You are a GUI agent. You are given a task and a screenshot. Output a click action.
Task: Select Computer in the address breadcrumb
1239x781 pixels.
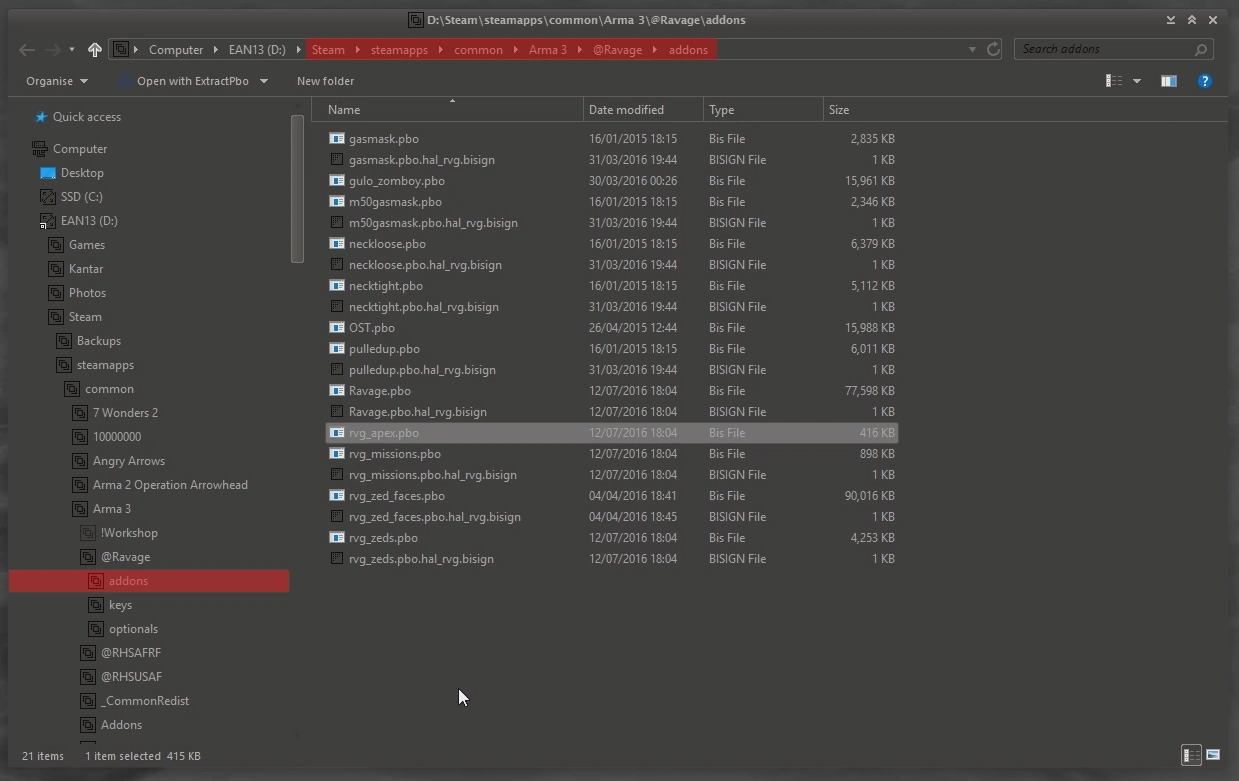click(176, 49)
